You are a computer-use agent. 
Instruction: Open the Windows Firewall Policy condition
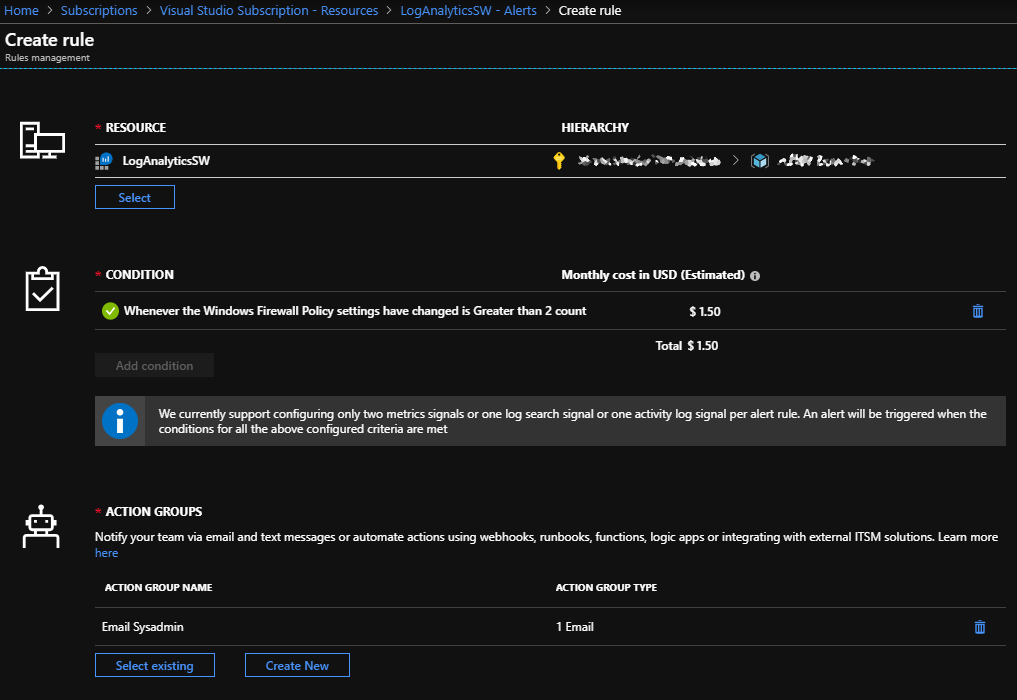pyautogui.click(x=355, y=311)
